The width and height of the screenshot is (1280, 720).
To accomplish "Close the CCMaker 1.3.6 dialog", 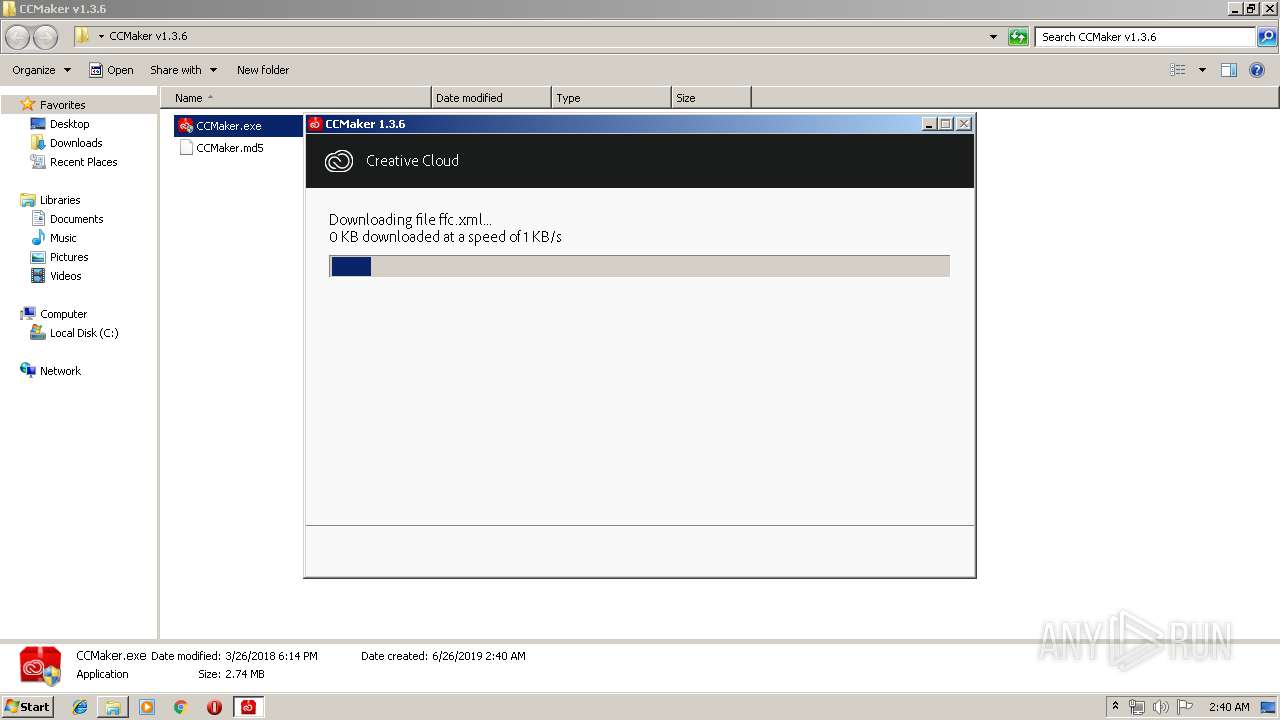I will point(964,124).
